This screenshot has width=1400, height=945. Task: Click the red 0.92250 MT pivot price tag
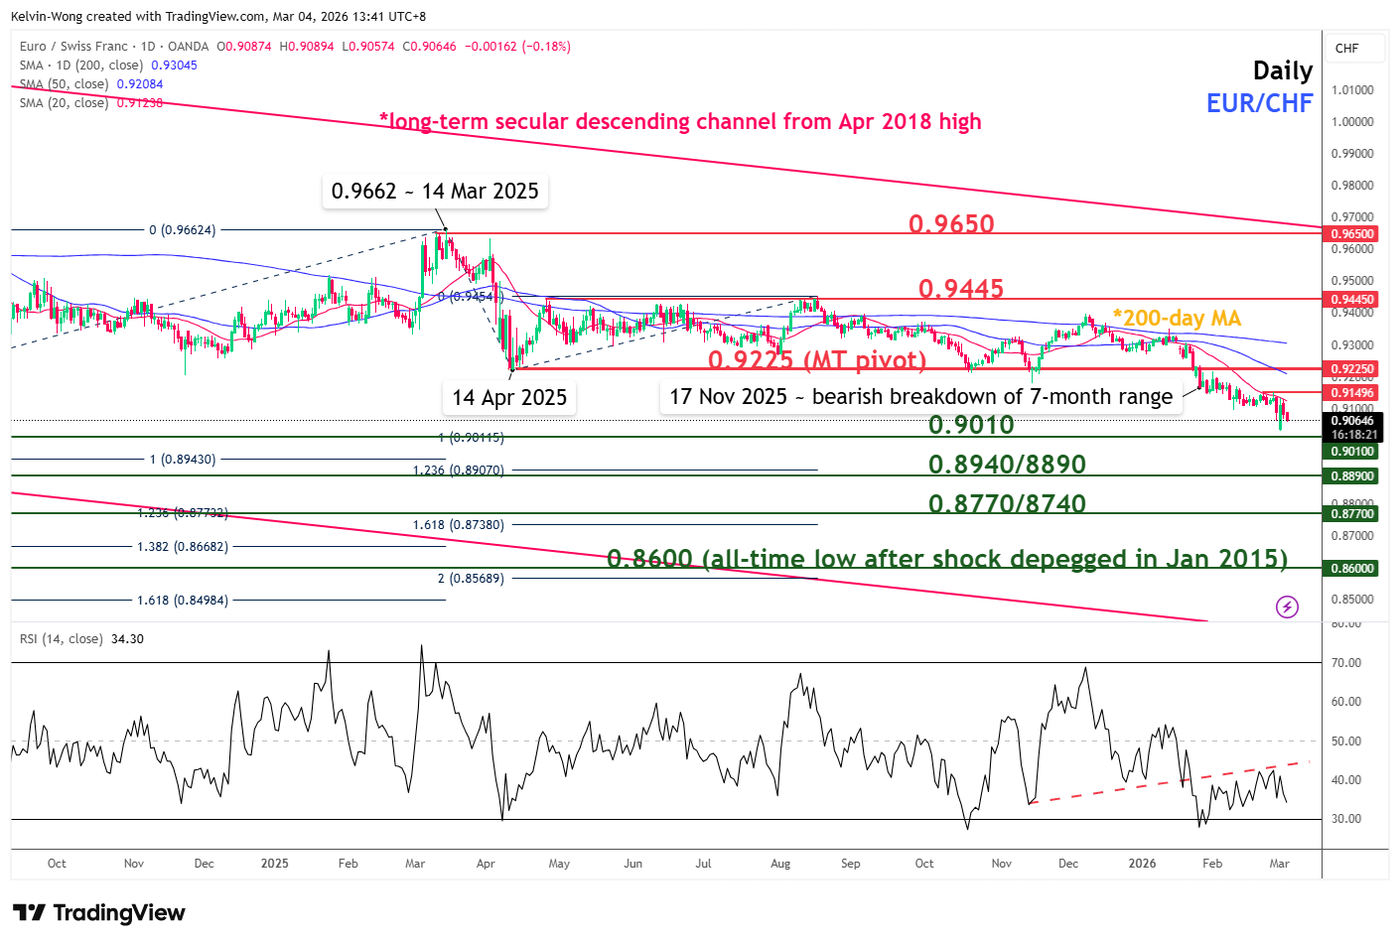point(1355,369)
